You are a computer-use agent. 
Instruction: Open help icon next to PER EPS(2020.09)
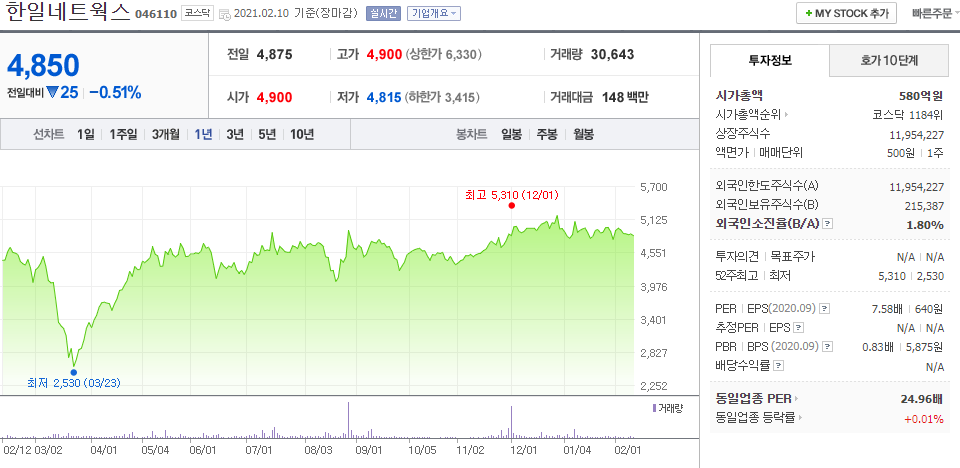[825, 309]
